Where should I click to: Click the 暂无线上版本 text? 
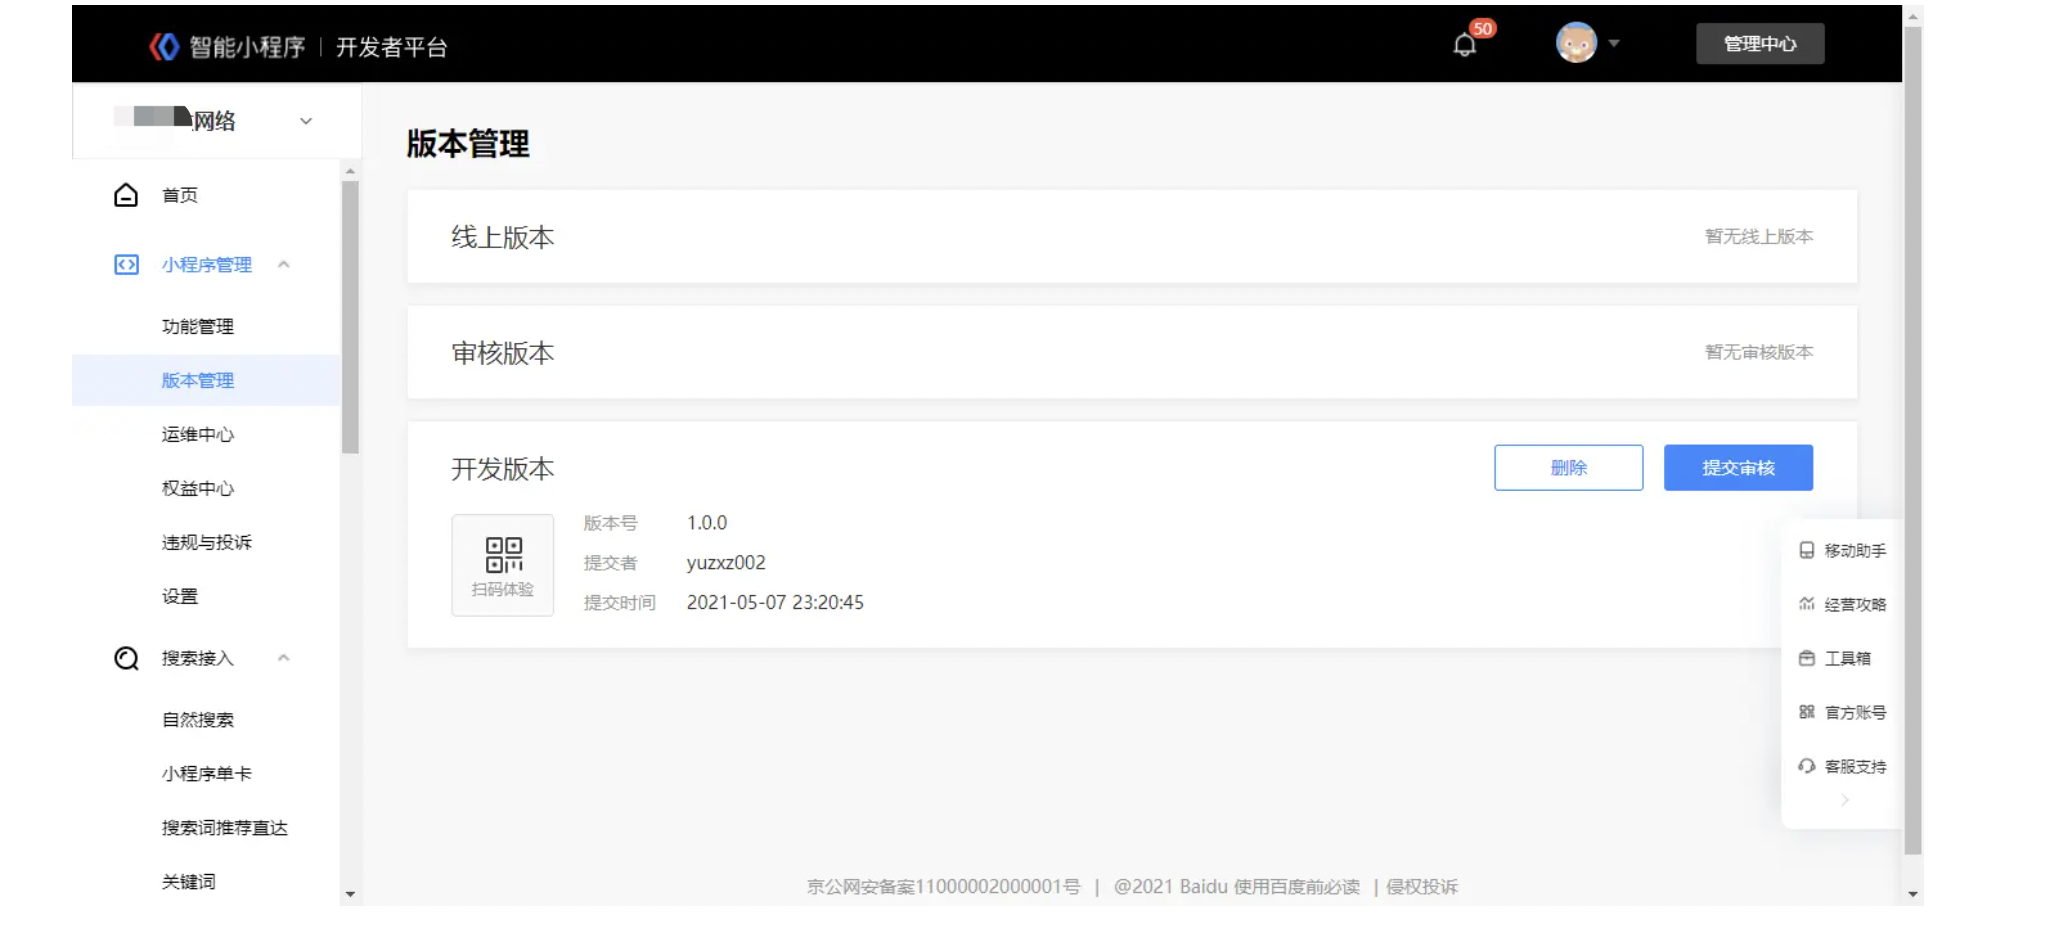tap(1759, 237)
